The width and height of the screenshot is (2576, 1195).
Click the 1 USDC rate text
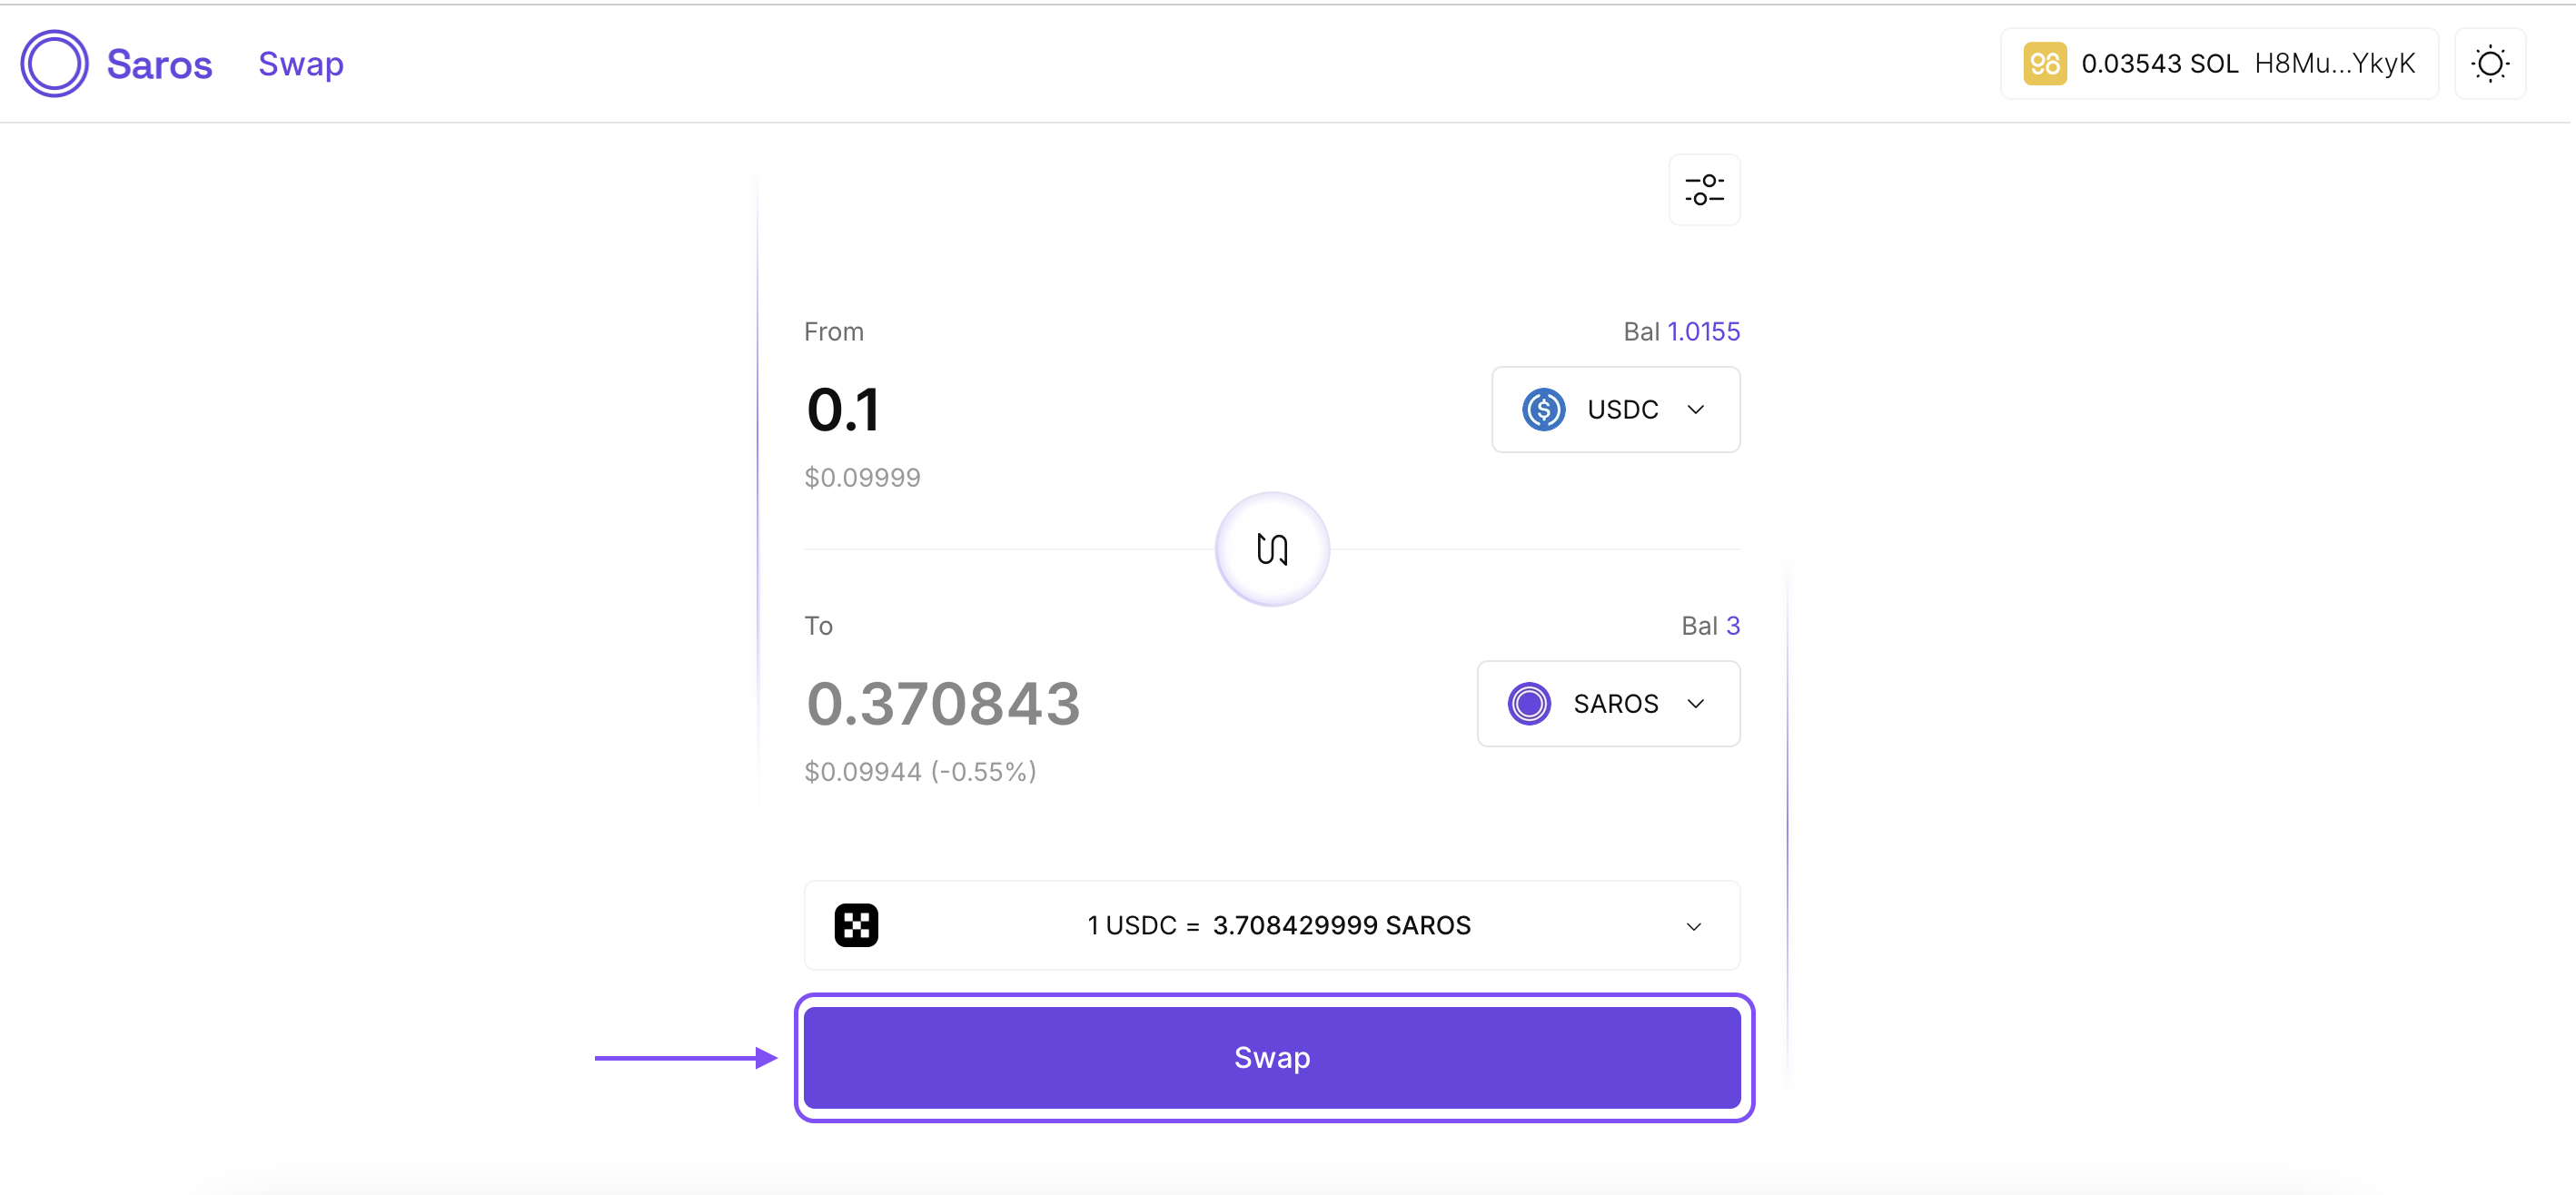click(x=1131, y=925)
